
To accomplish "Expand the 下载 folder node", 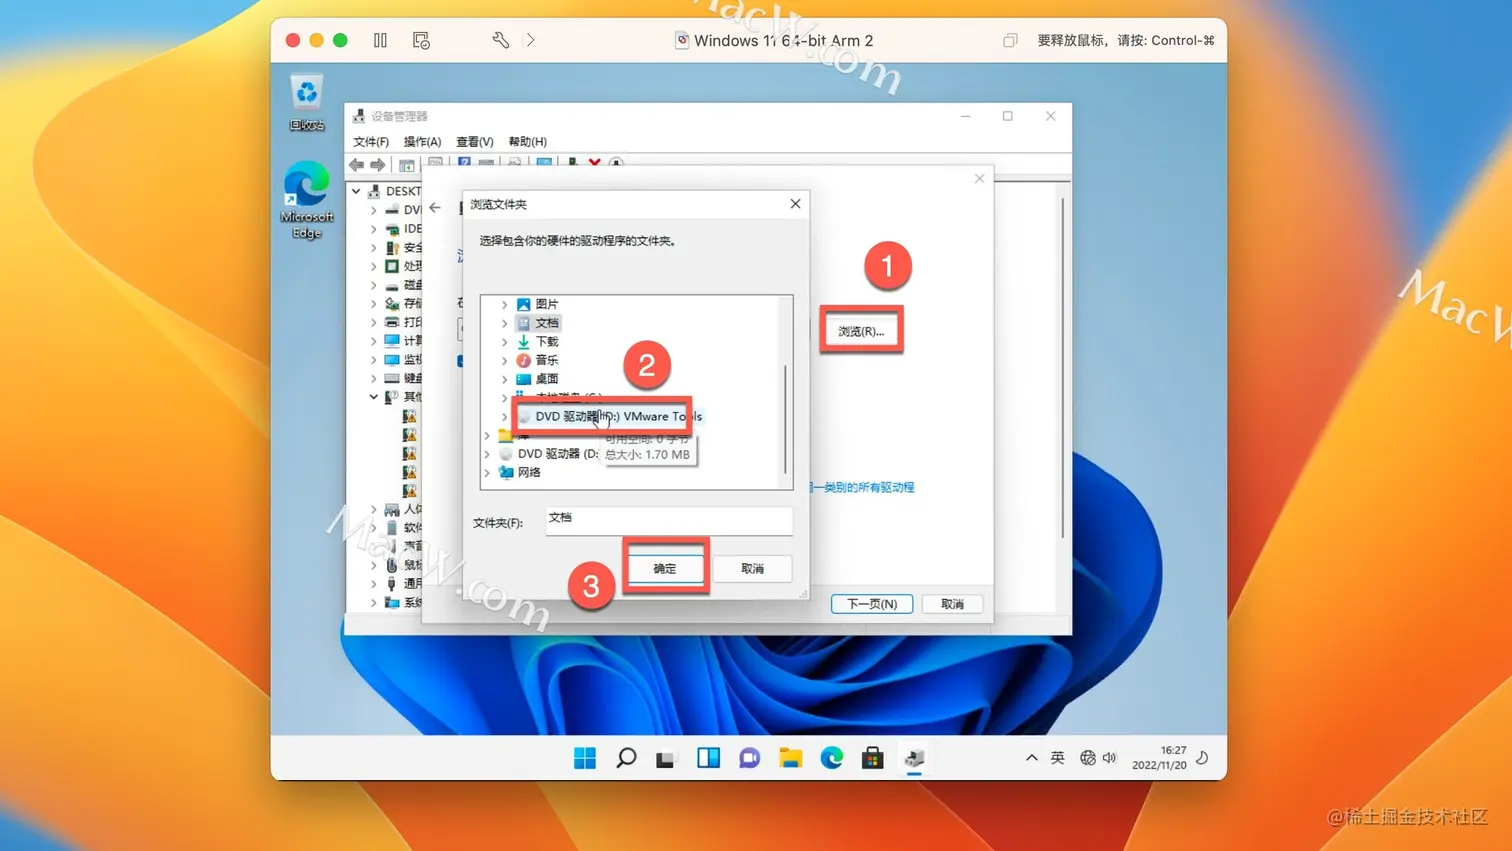I will (504, 342).
